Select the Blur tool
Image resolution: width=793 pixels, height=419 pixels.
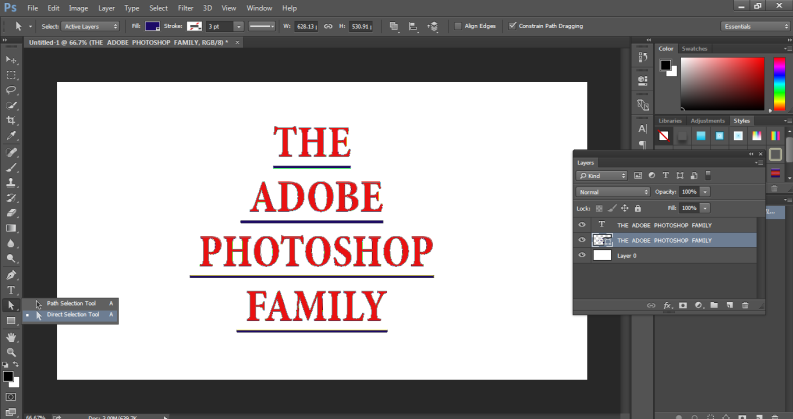tap(11, 243)
